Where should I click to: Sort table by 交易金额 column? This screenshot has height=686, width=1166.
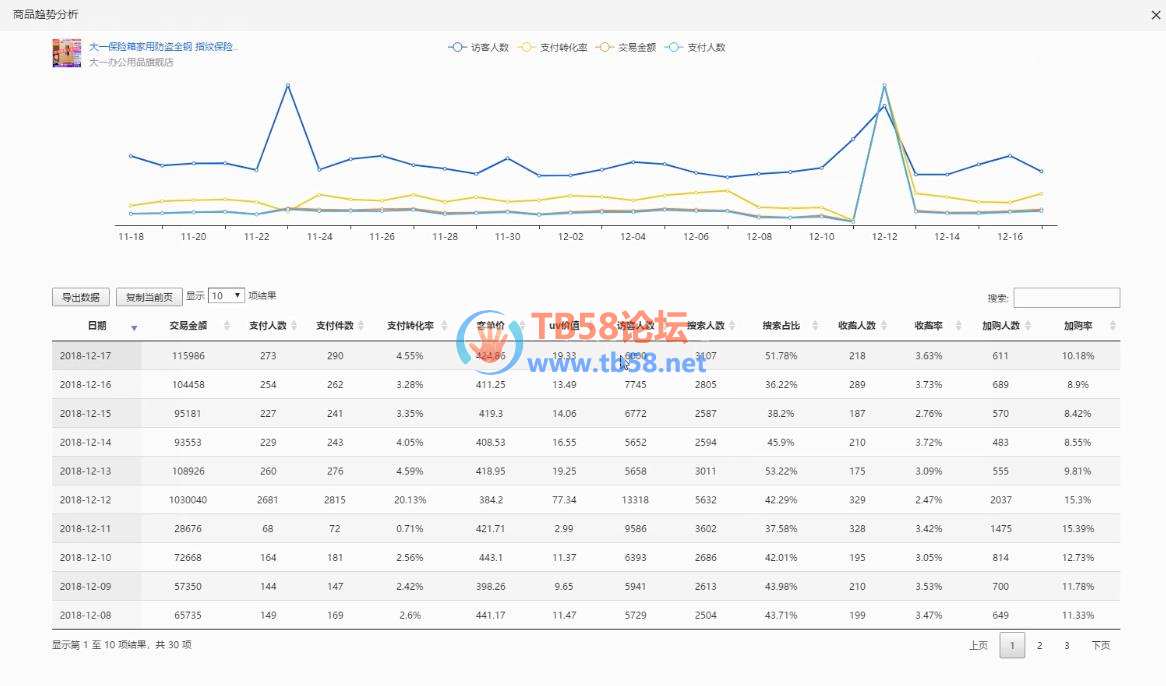pyautogui.click(x=188, y=326)
